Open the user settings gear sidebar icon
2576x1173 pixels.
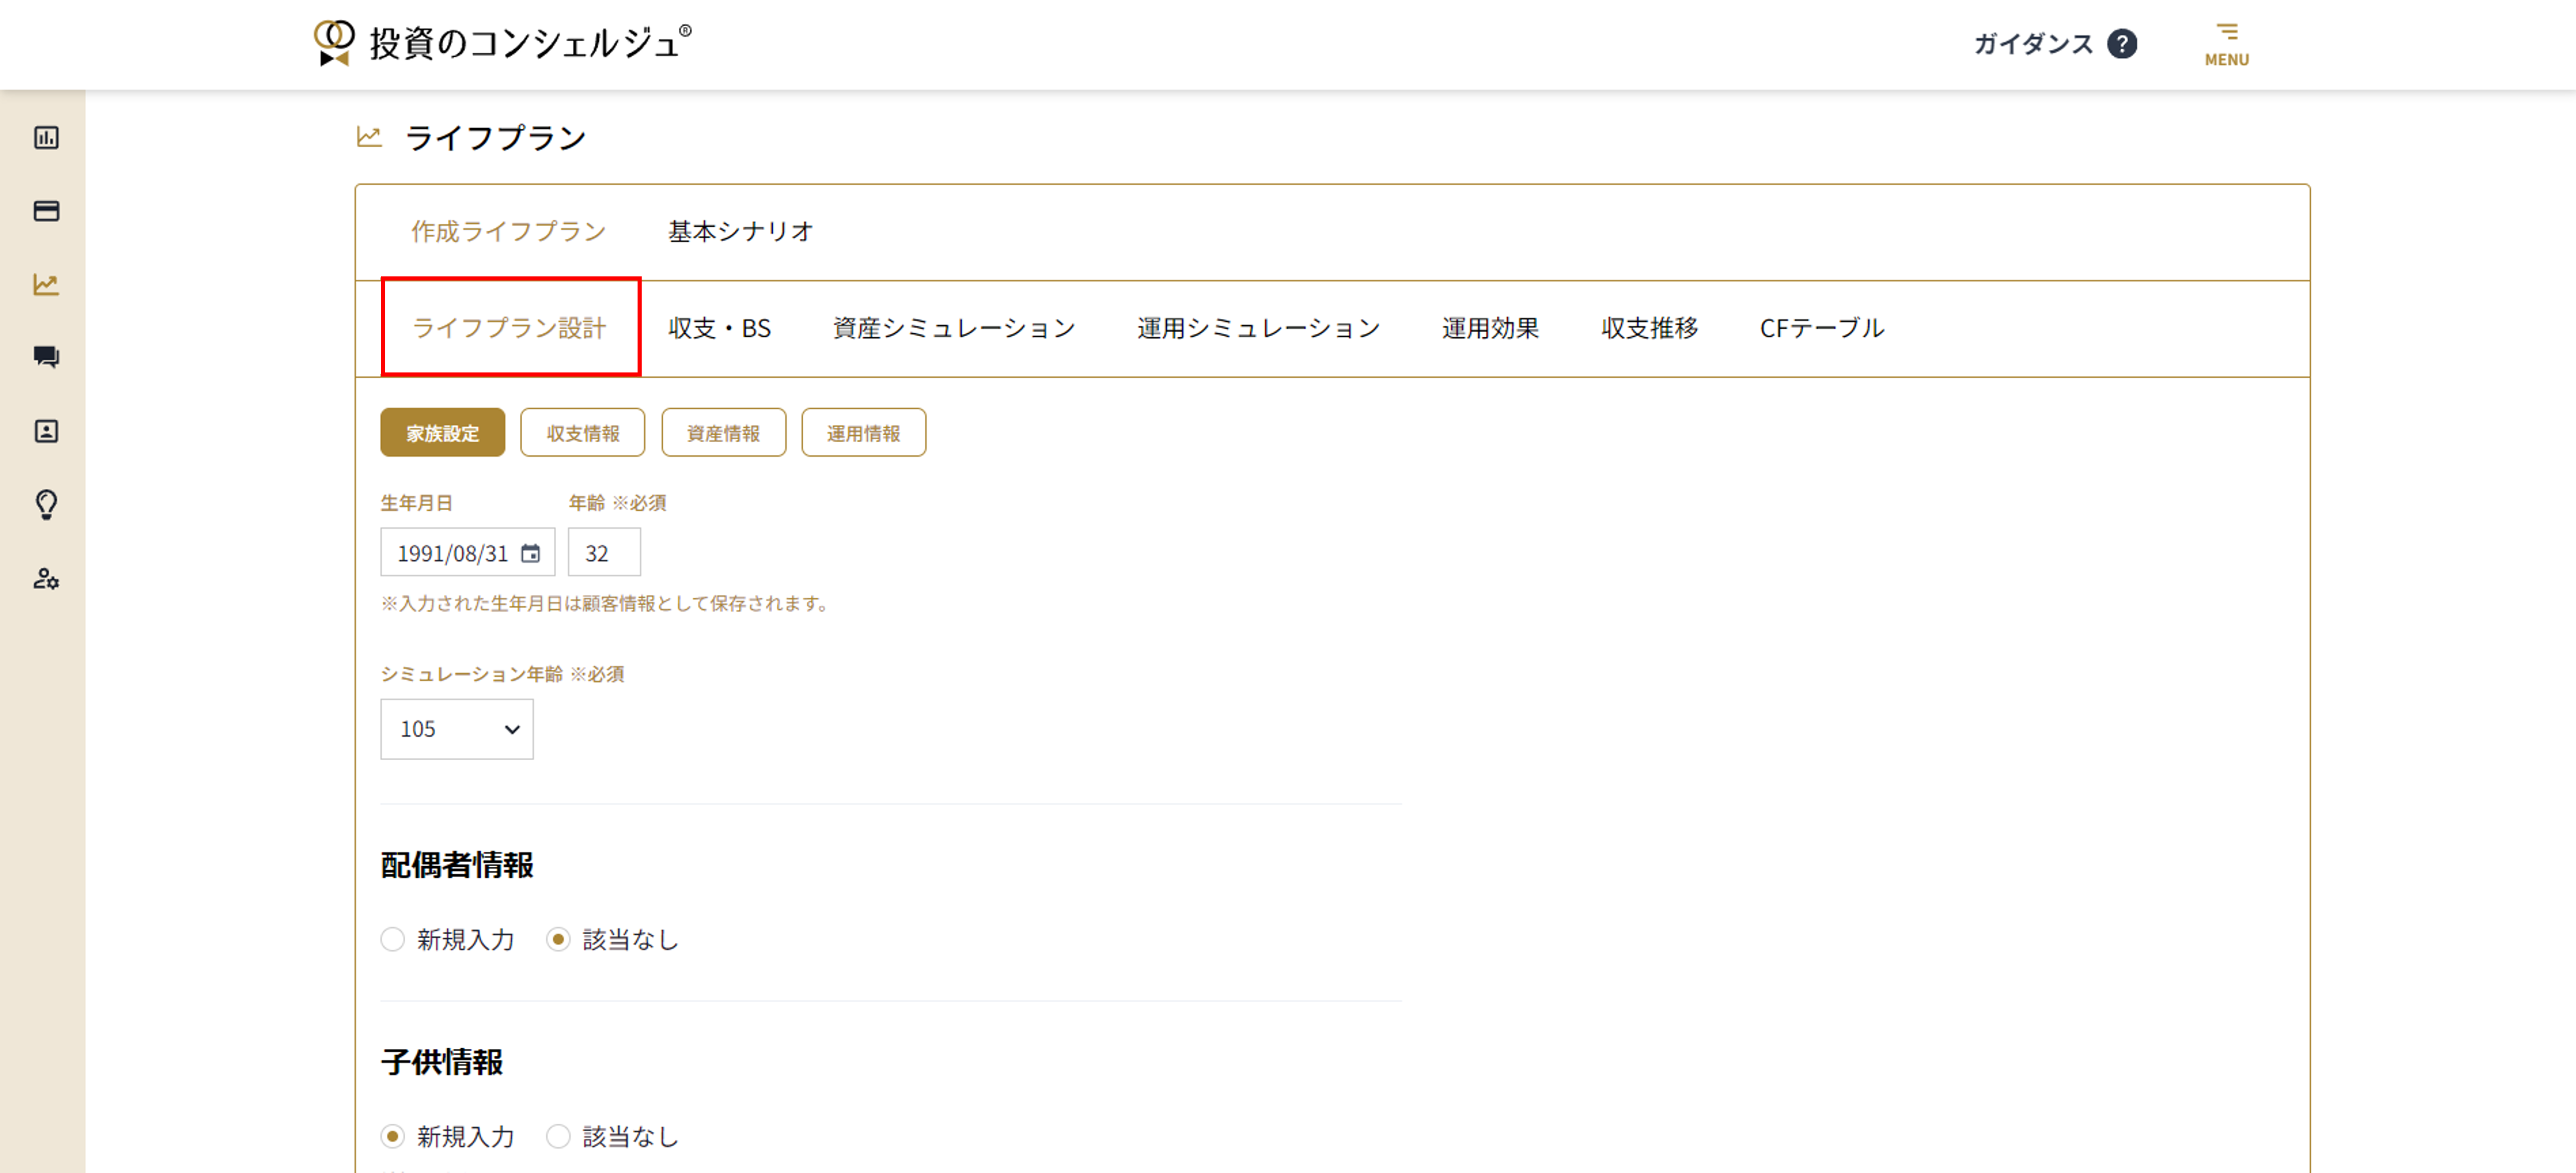46,579
